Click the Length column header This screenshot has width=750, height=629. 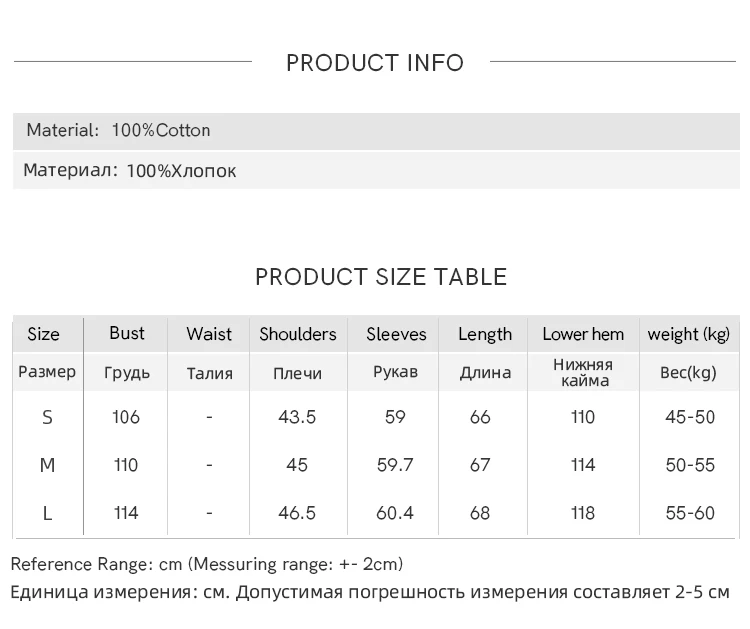485,334
